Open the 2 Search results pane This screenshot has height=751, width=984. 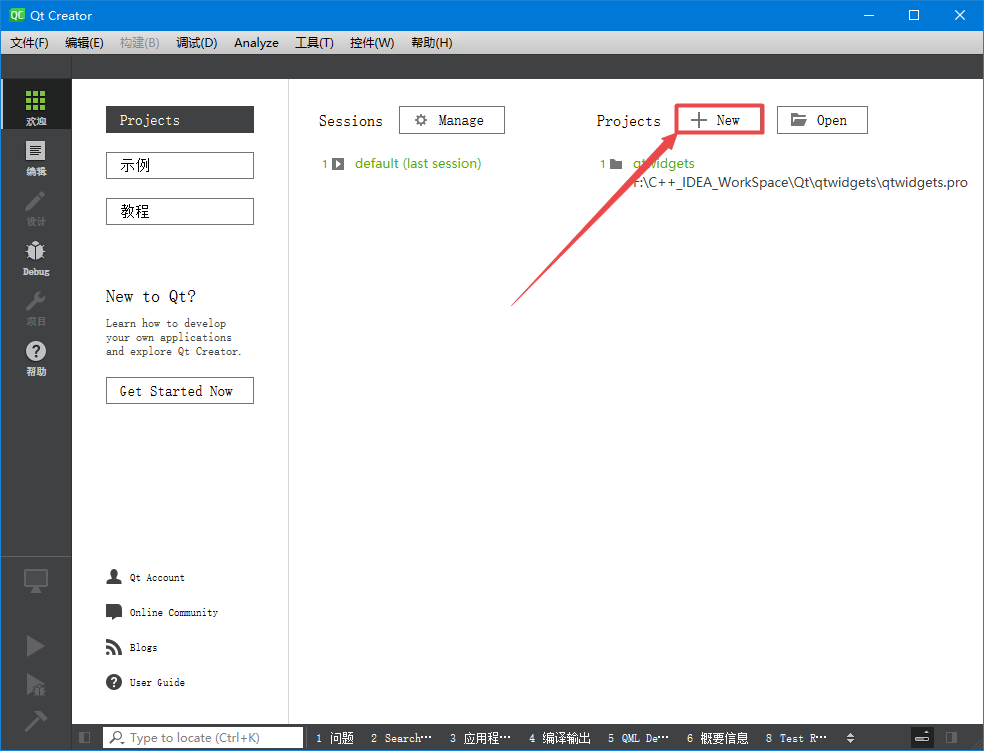(x=402, y=738)
